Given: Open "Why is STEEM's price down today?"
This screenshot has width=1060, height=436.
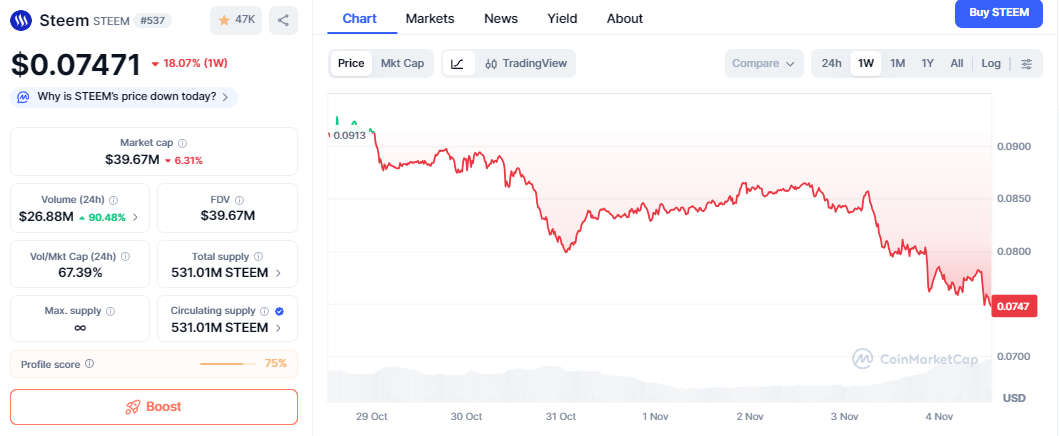Looking at the screenshot, I should tap(124, 97).
